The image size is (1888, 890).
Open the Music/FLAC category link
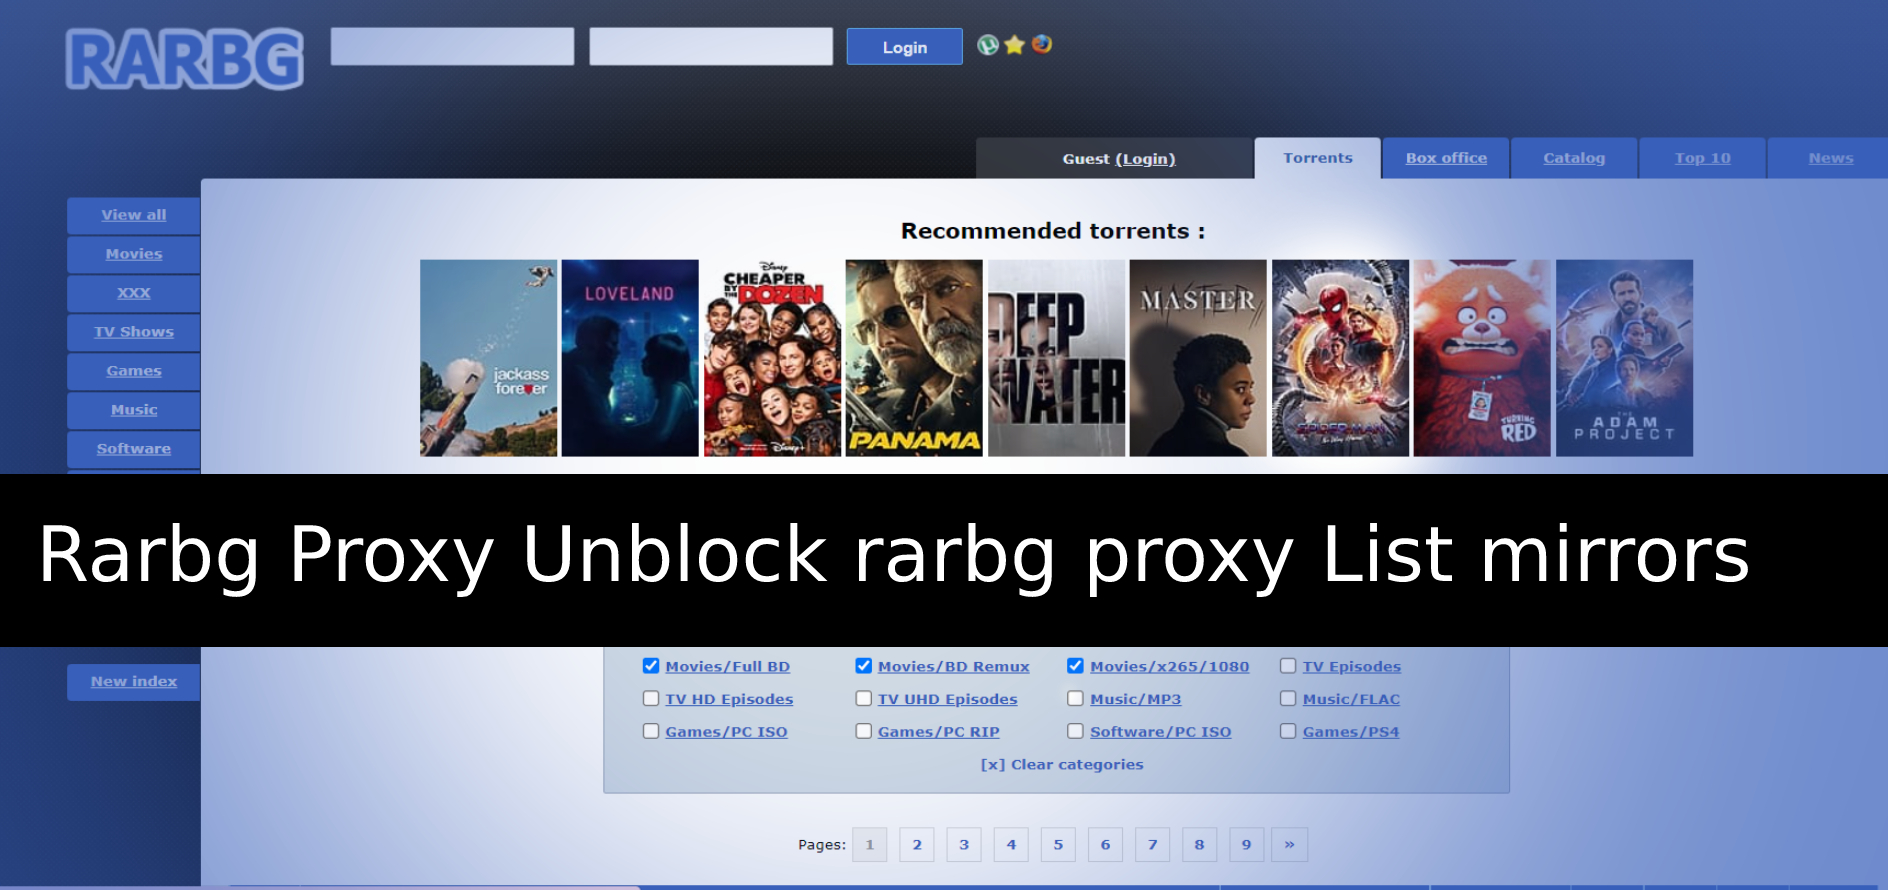pyautogui.click(x=1351, y=700)
